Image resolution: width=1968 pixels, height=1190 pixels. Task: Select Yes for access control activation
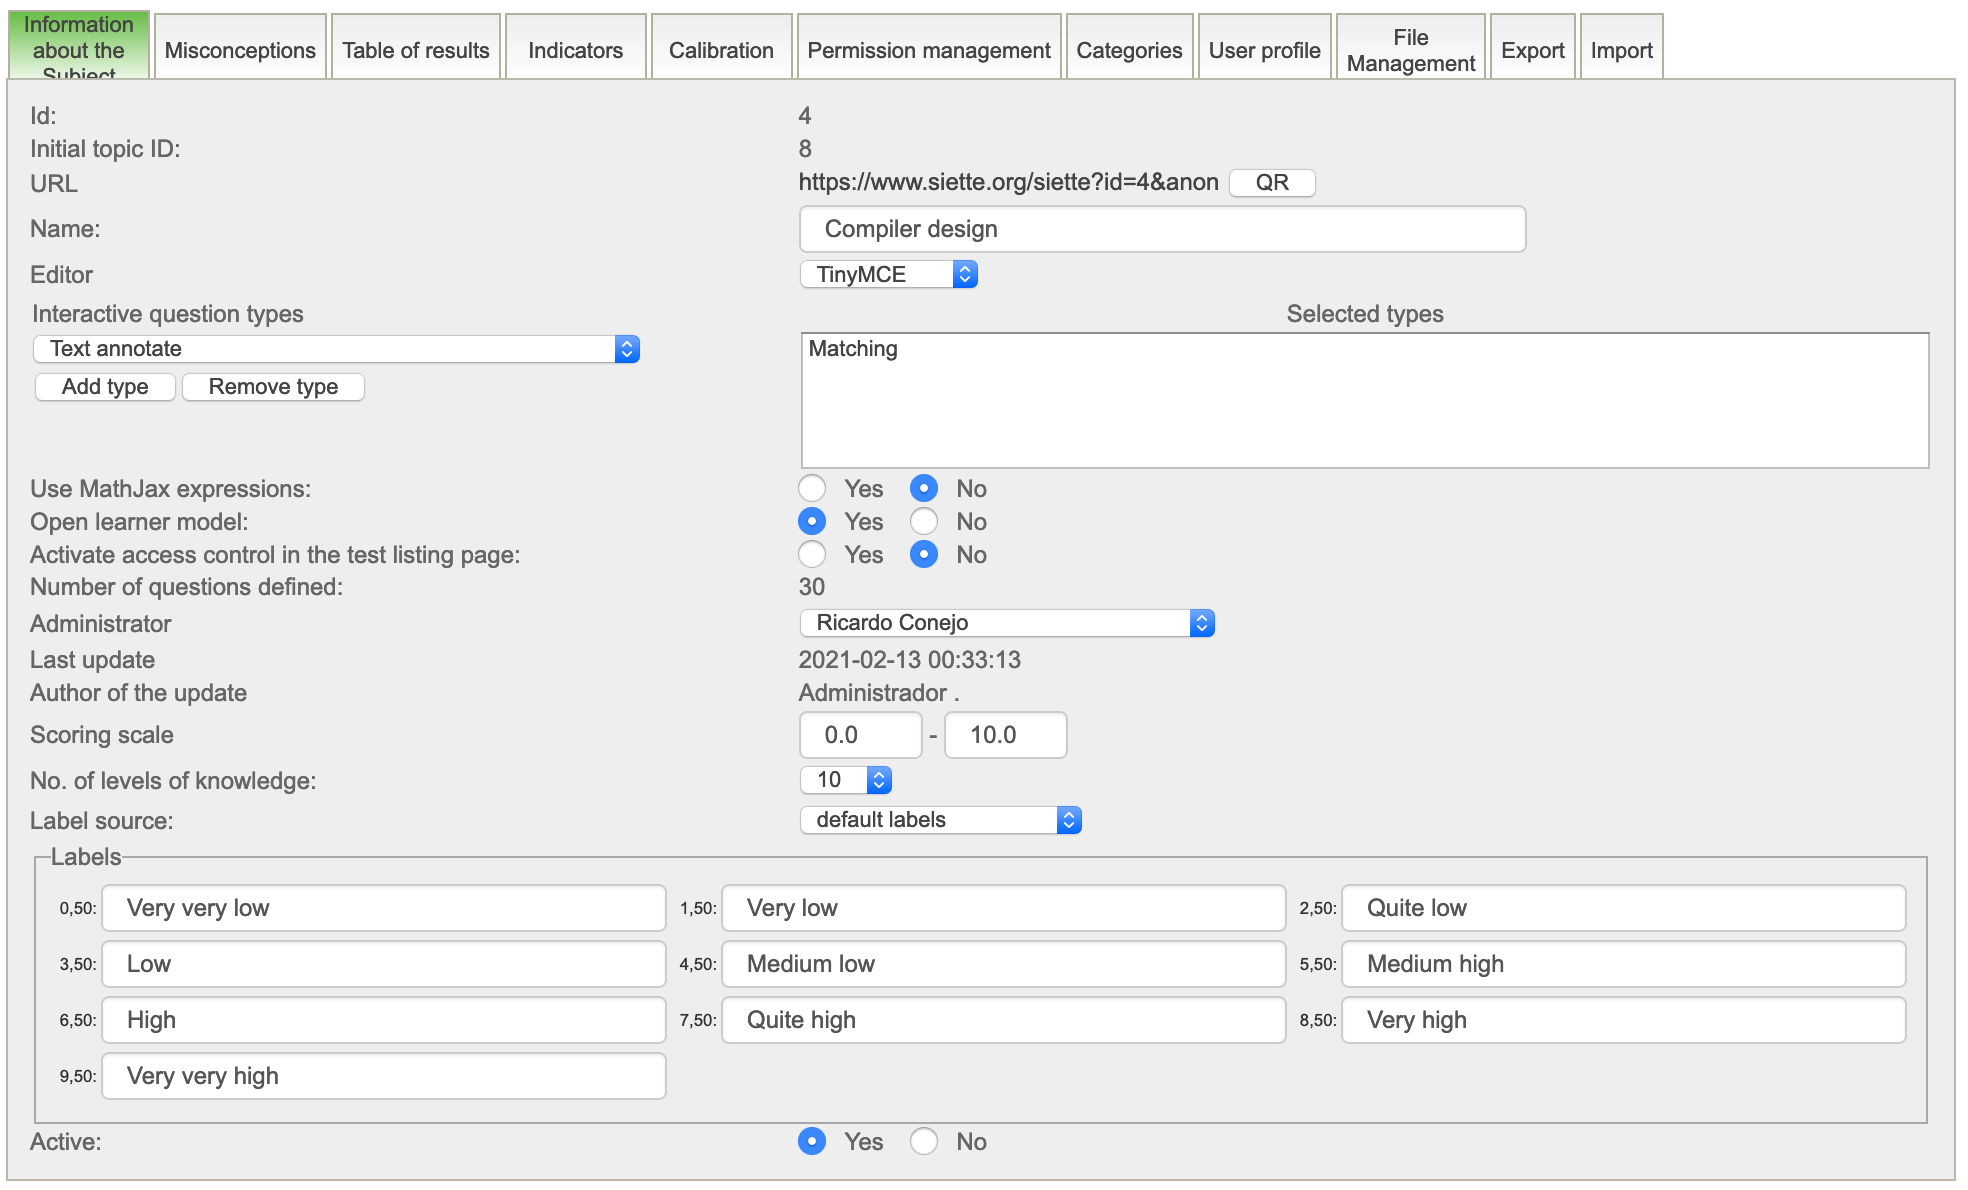(812, 554)
